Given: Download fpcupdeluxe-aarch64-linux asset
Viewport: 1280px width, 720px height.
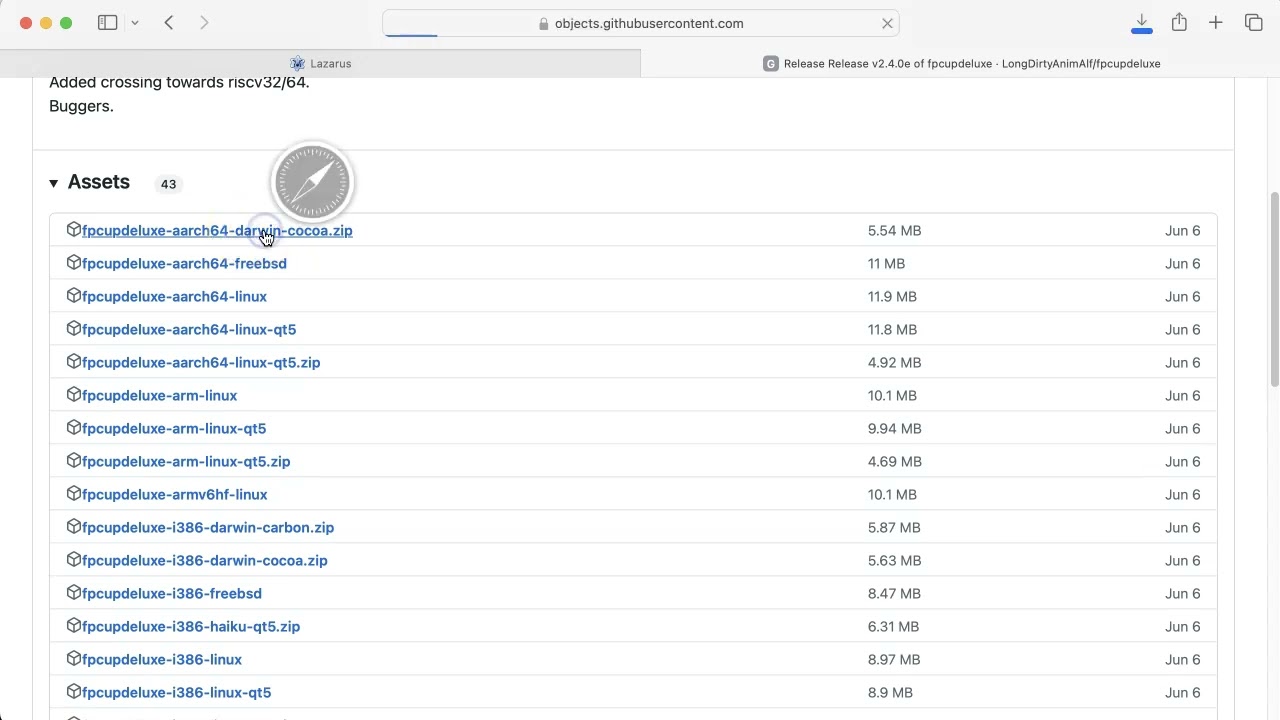Looking at the screenshot, I should pyautogui.click(x=174, y=297).
